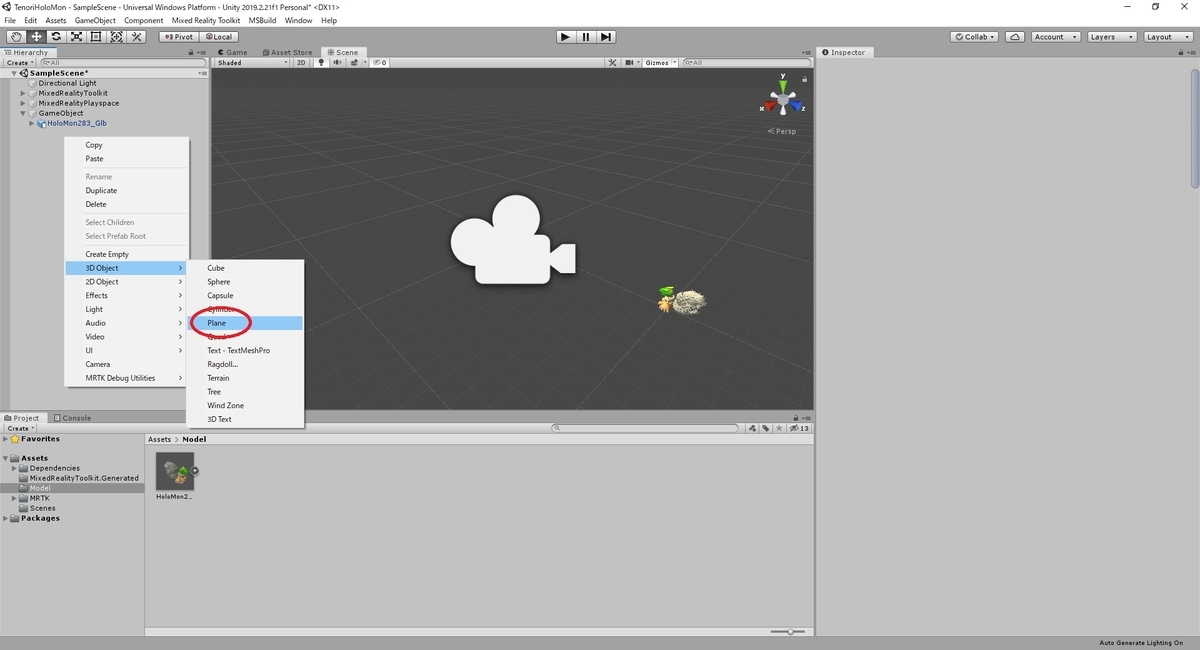Start Play mode with the Play button
The image size is (1200, 650).
(x=565, y=37)
